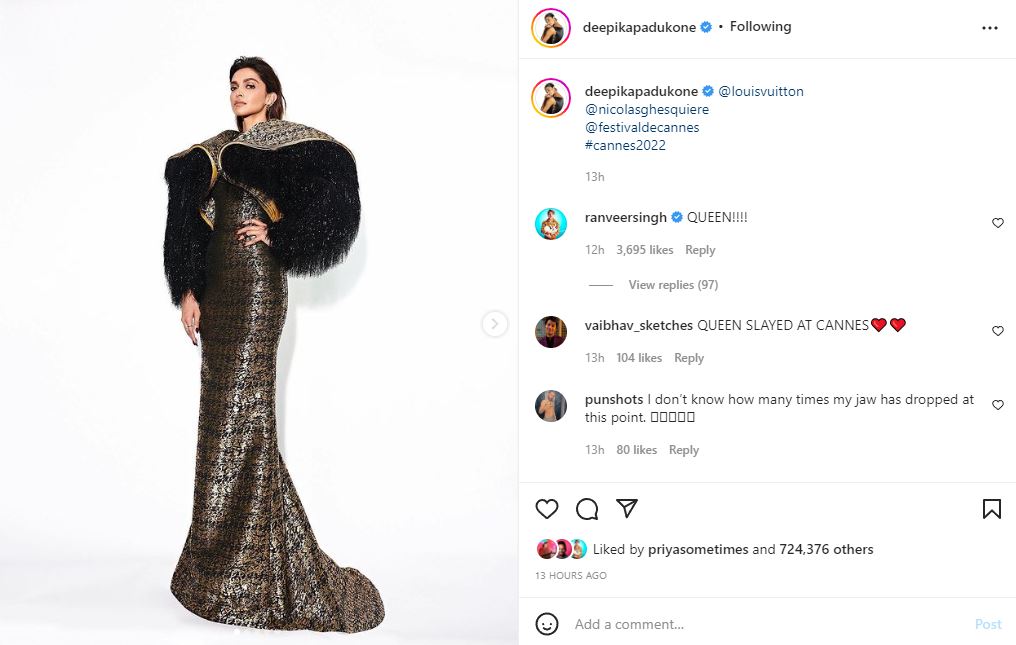Like ranveersingh's QUEEN comment
The height and width of the screenshot is (645, 1016).
(998, 223)
